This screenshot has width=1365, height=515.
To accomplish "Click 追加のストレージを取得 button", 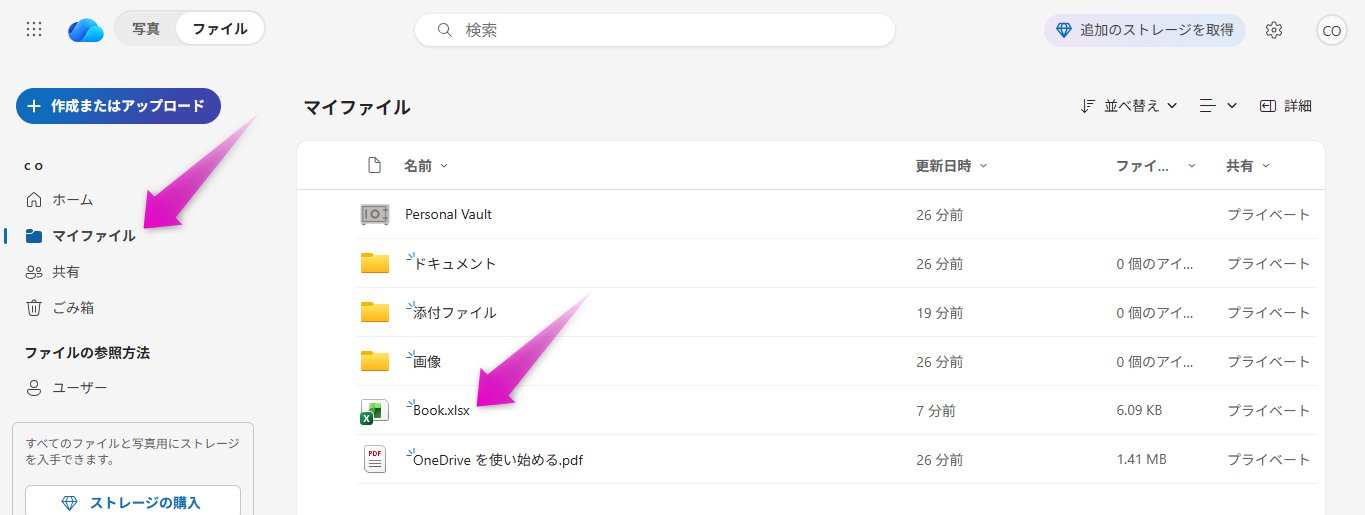I will click(x=1145, y=30).
